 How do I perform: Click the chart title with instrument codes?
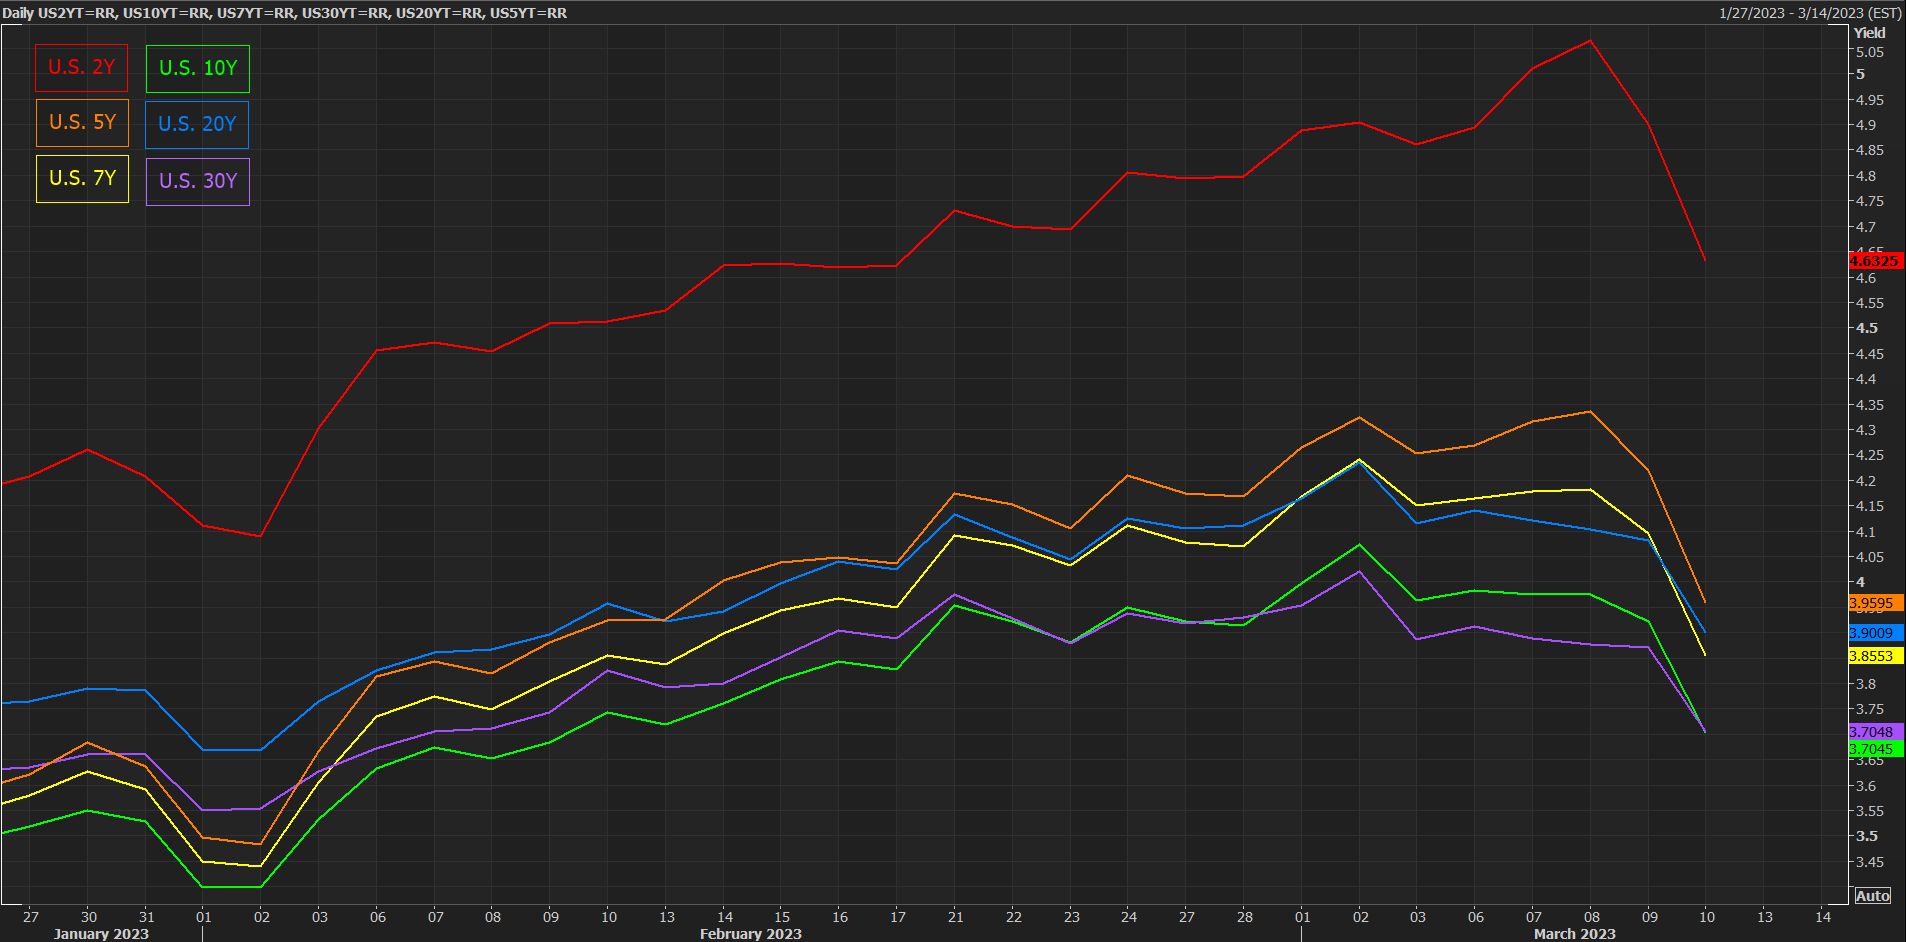click(x=285, y=13)
